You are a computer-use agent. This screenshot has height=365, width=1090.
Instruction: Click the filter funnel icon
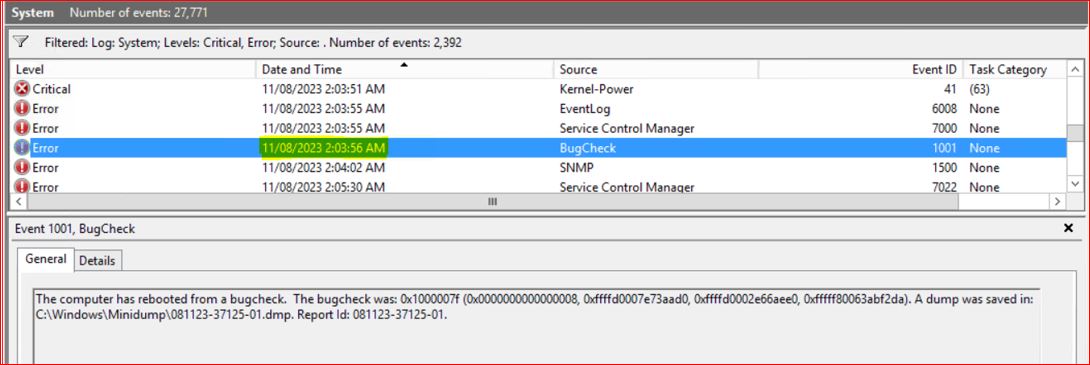point(22,42)
